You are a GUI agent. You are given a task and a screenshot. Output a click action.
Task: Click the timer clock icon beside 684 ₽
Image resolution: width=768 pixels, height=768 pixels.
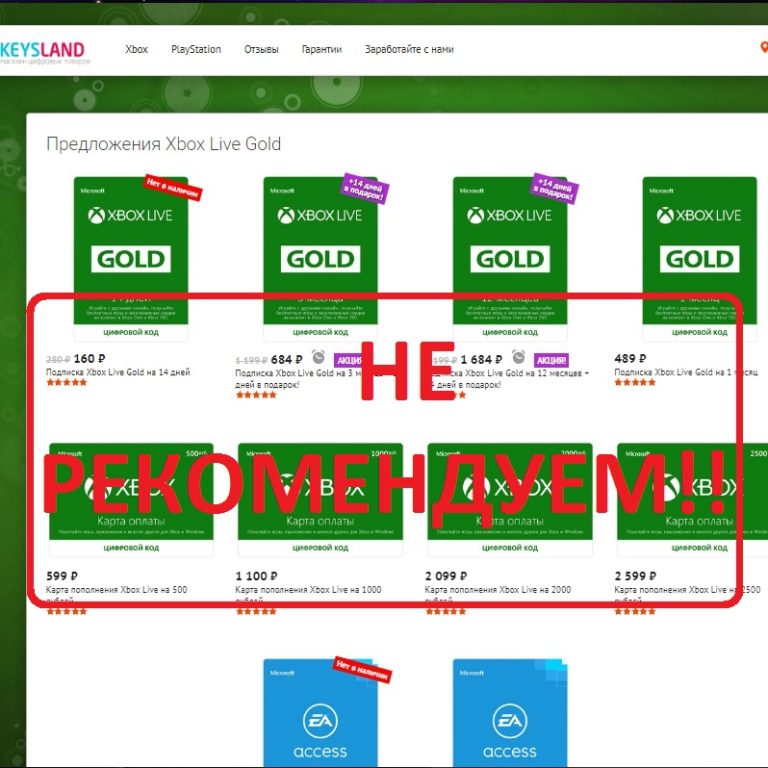point(318,357)
